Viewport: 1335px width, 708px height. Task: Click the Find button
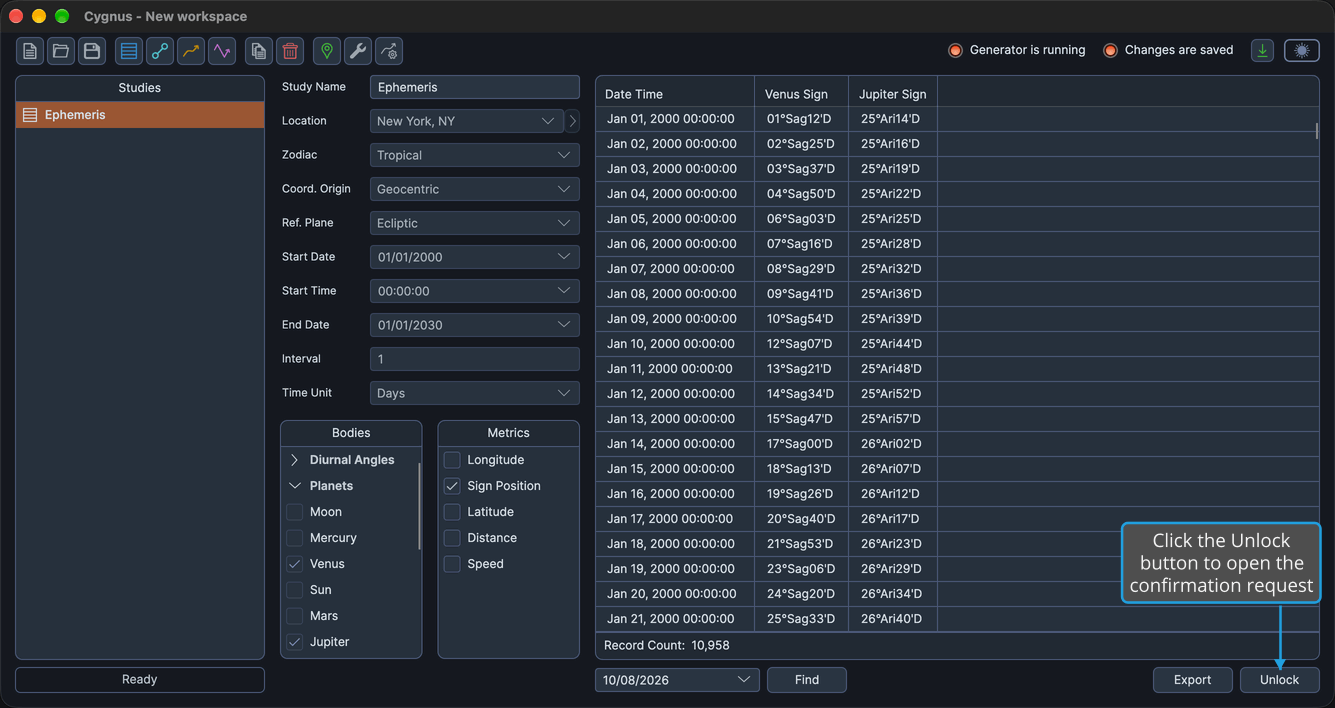tap(807, 680)
